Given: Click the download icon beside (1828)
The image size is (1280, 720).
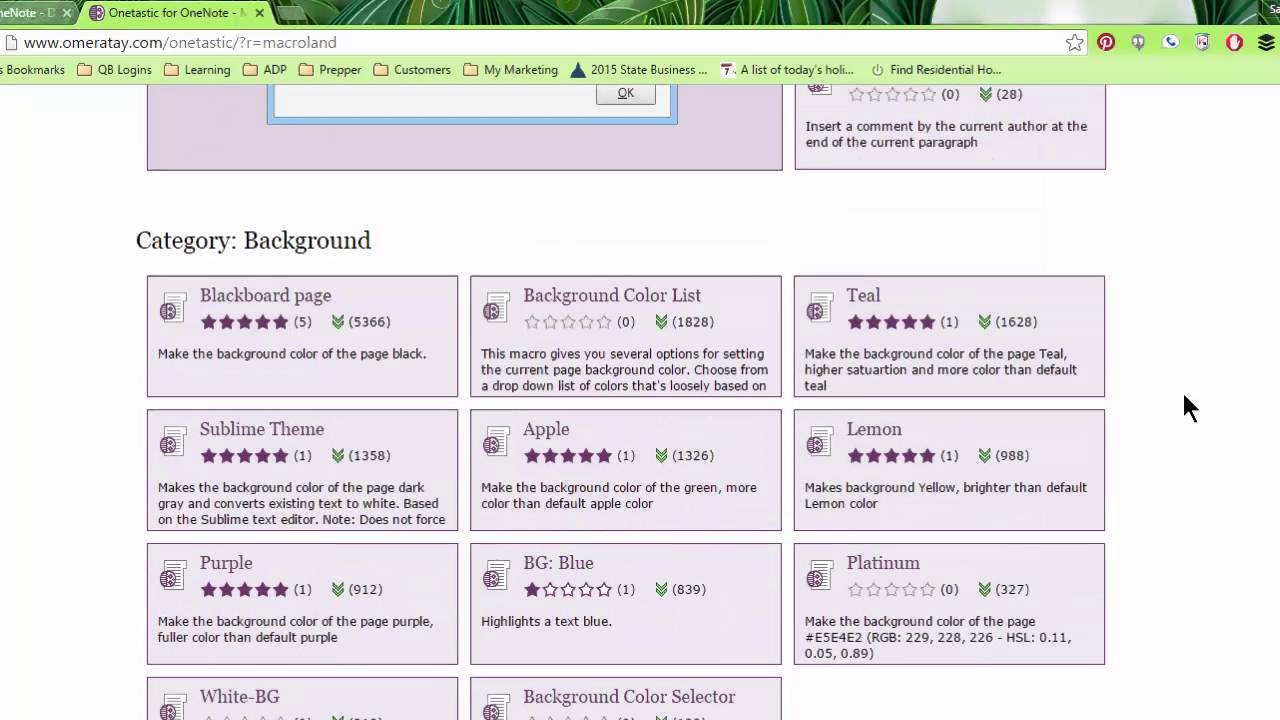Looking at the screenshot, I should point(661,322).
